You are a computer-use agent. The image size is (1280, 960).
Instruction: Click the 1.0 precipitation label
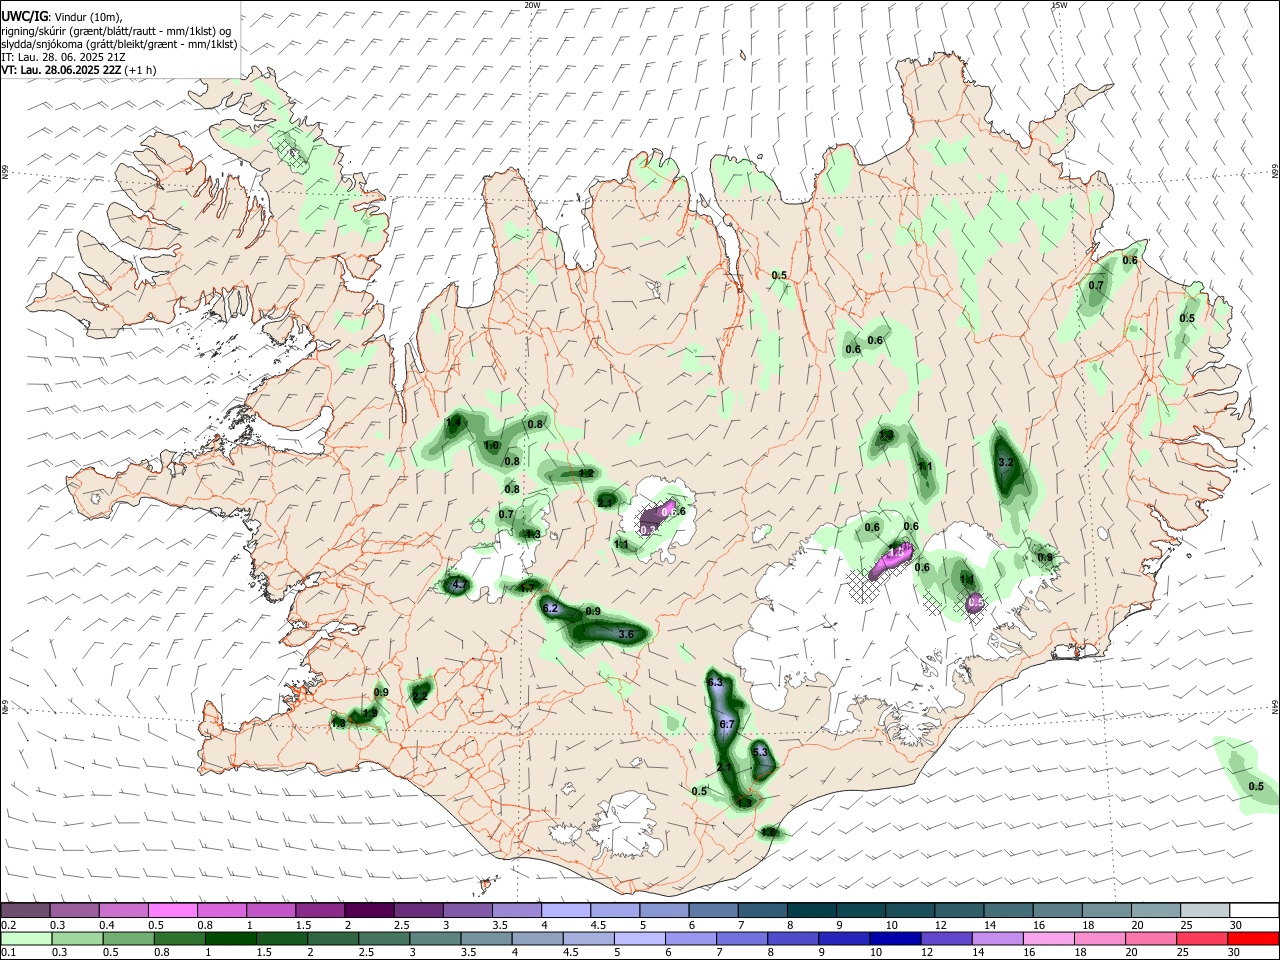pyautogui.click(x=491, y=446)
